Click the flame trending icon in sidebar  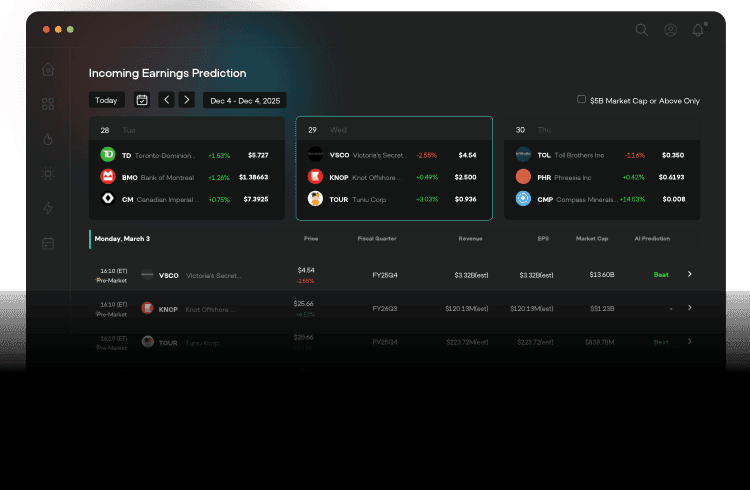pos(48,139)
